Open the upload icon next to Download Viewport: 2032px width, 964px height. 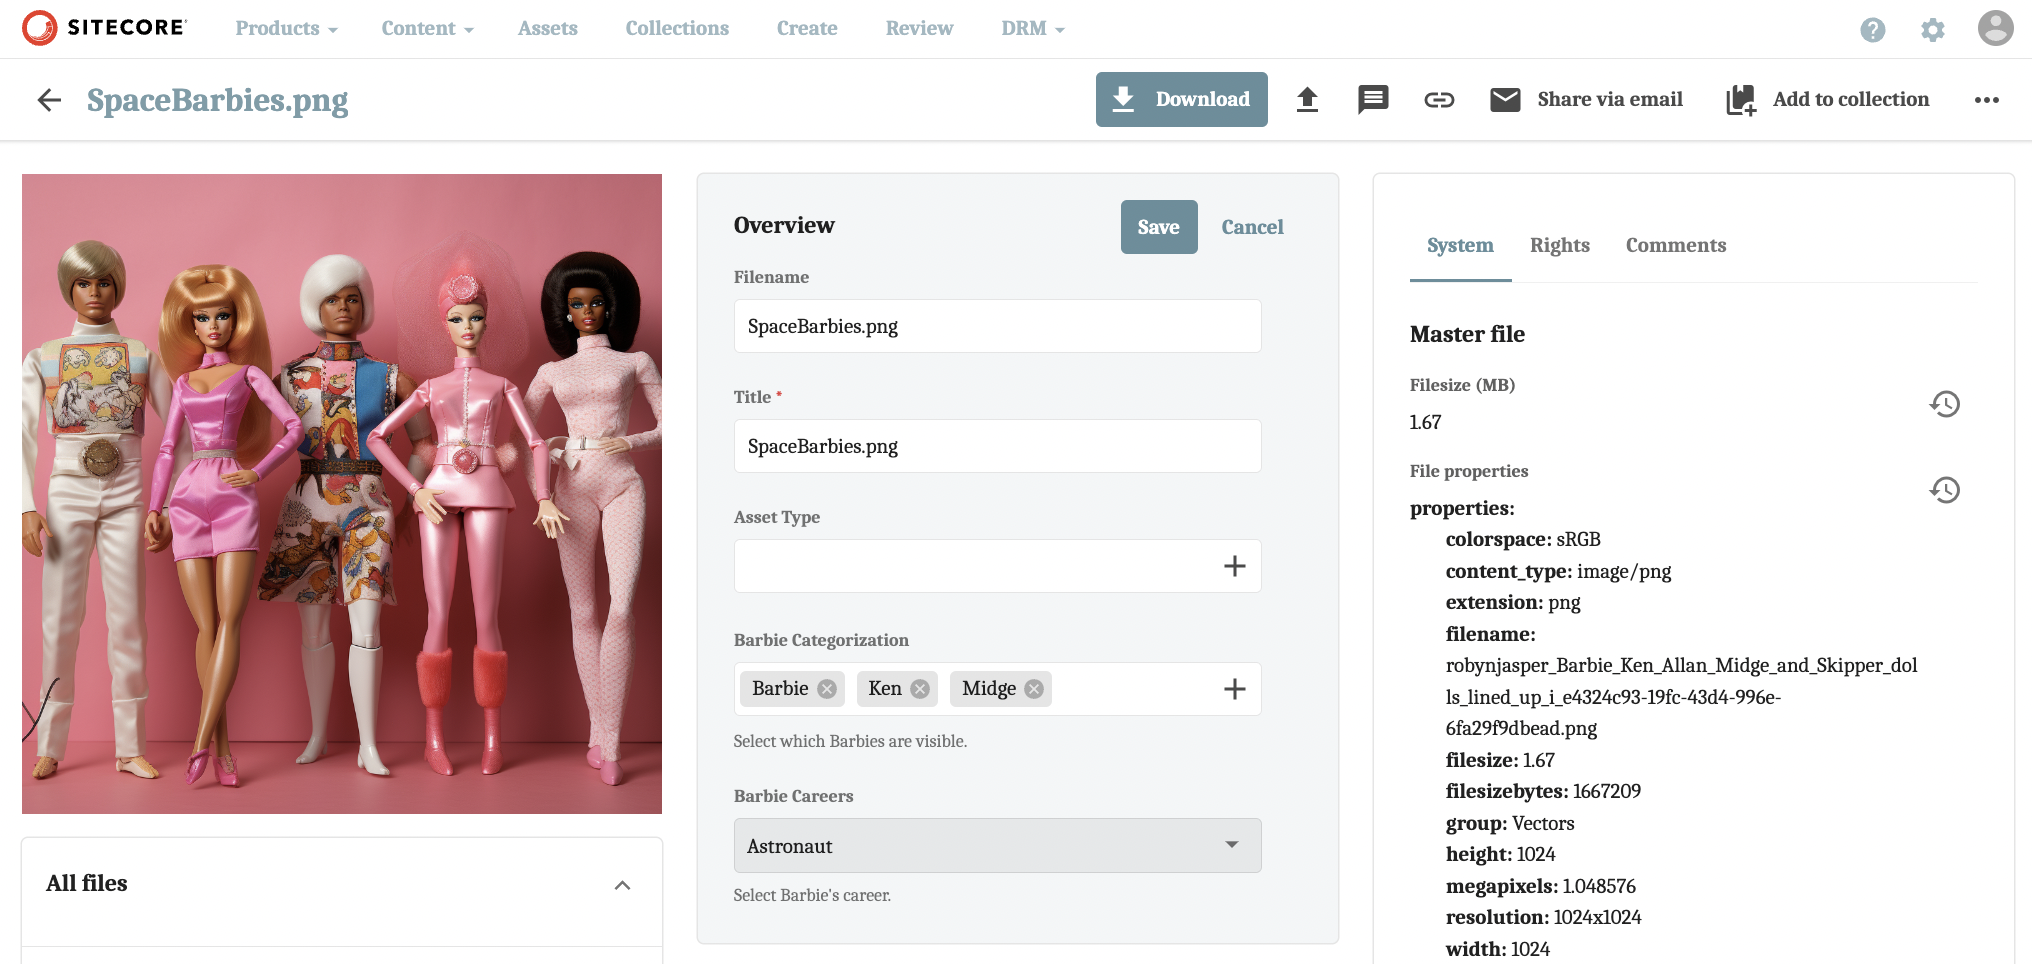(x=1308, y=99)
